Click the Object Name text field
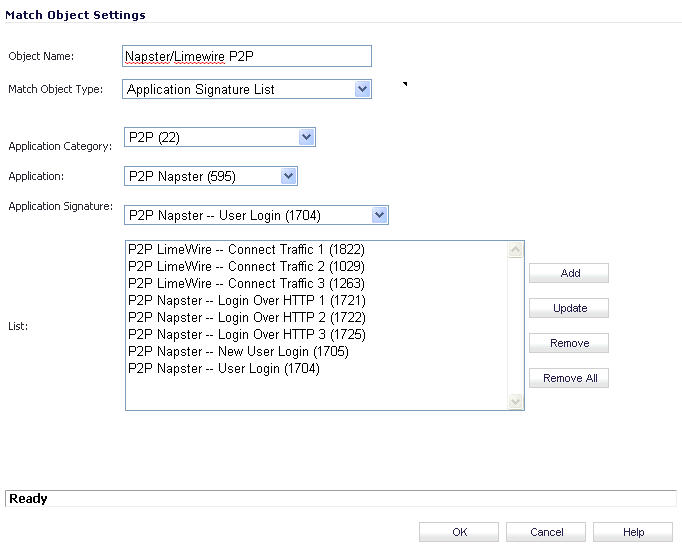 click(x=246, y=56)
